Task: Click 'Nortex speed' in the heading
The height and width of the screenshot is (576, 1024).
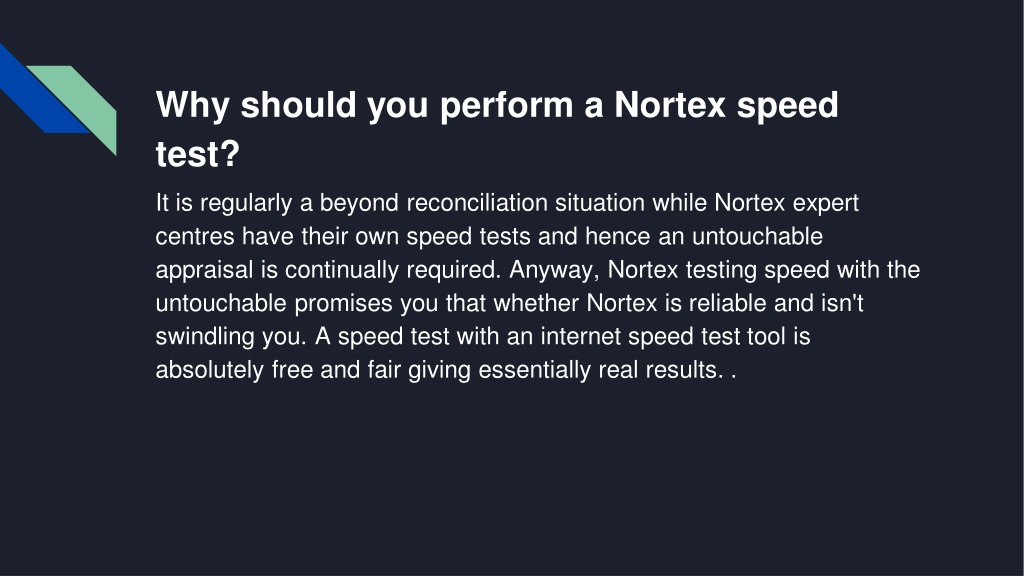Action: point(726,105)
